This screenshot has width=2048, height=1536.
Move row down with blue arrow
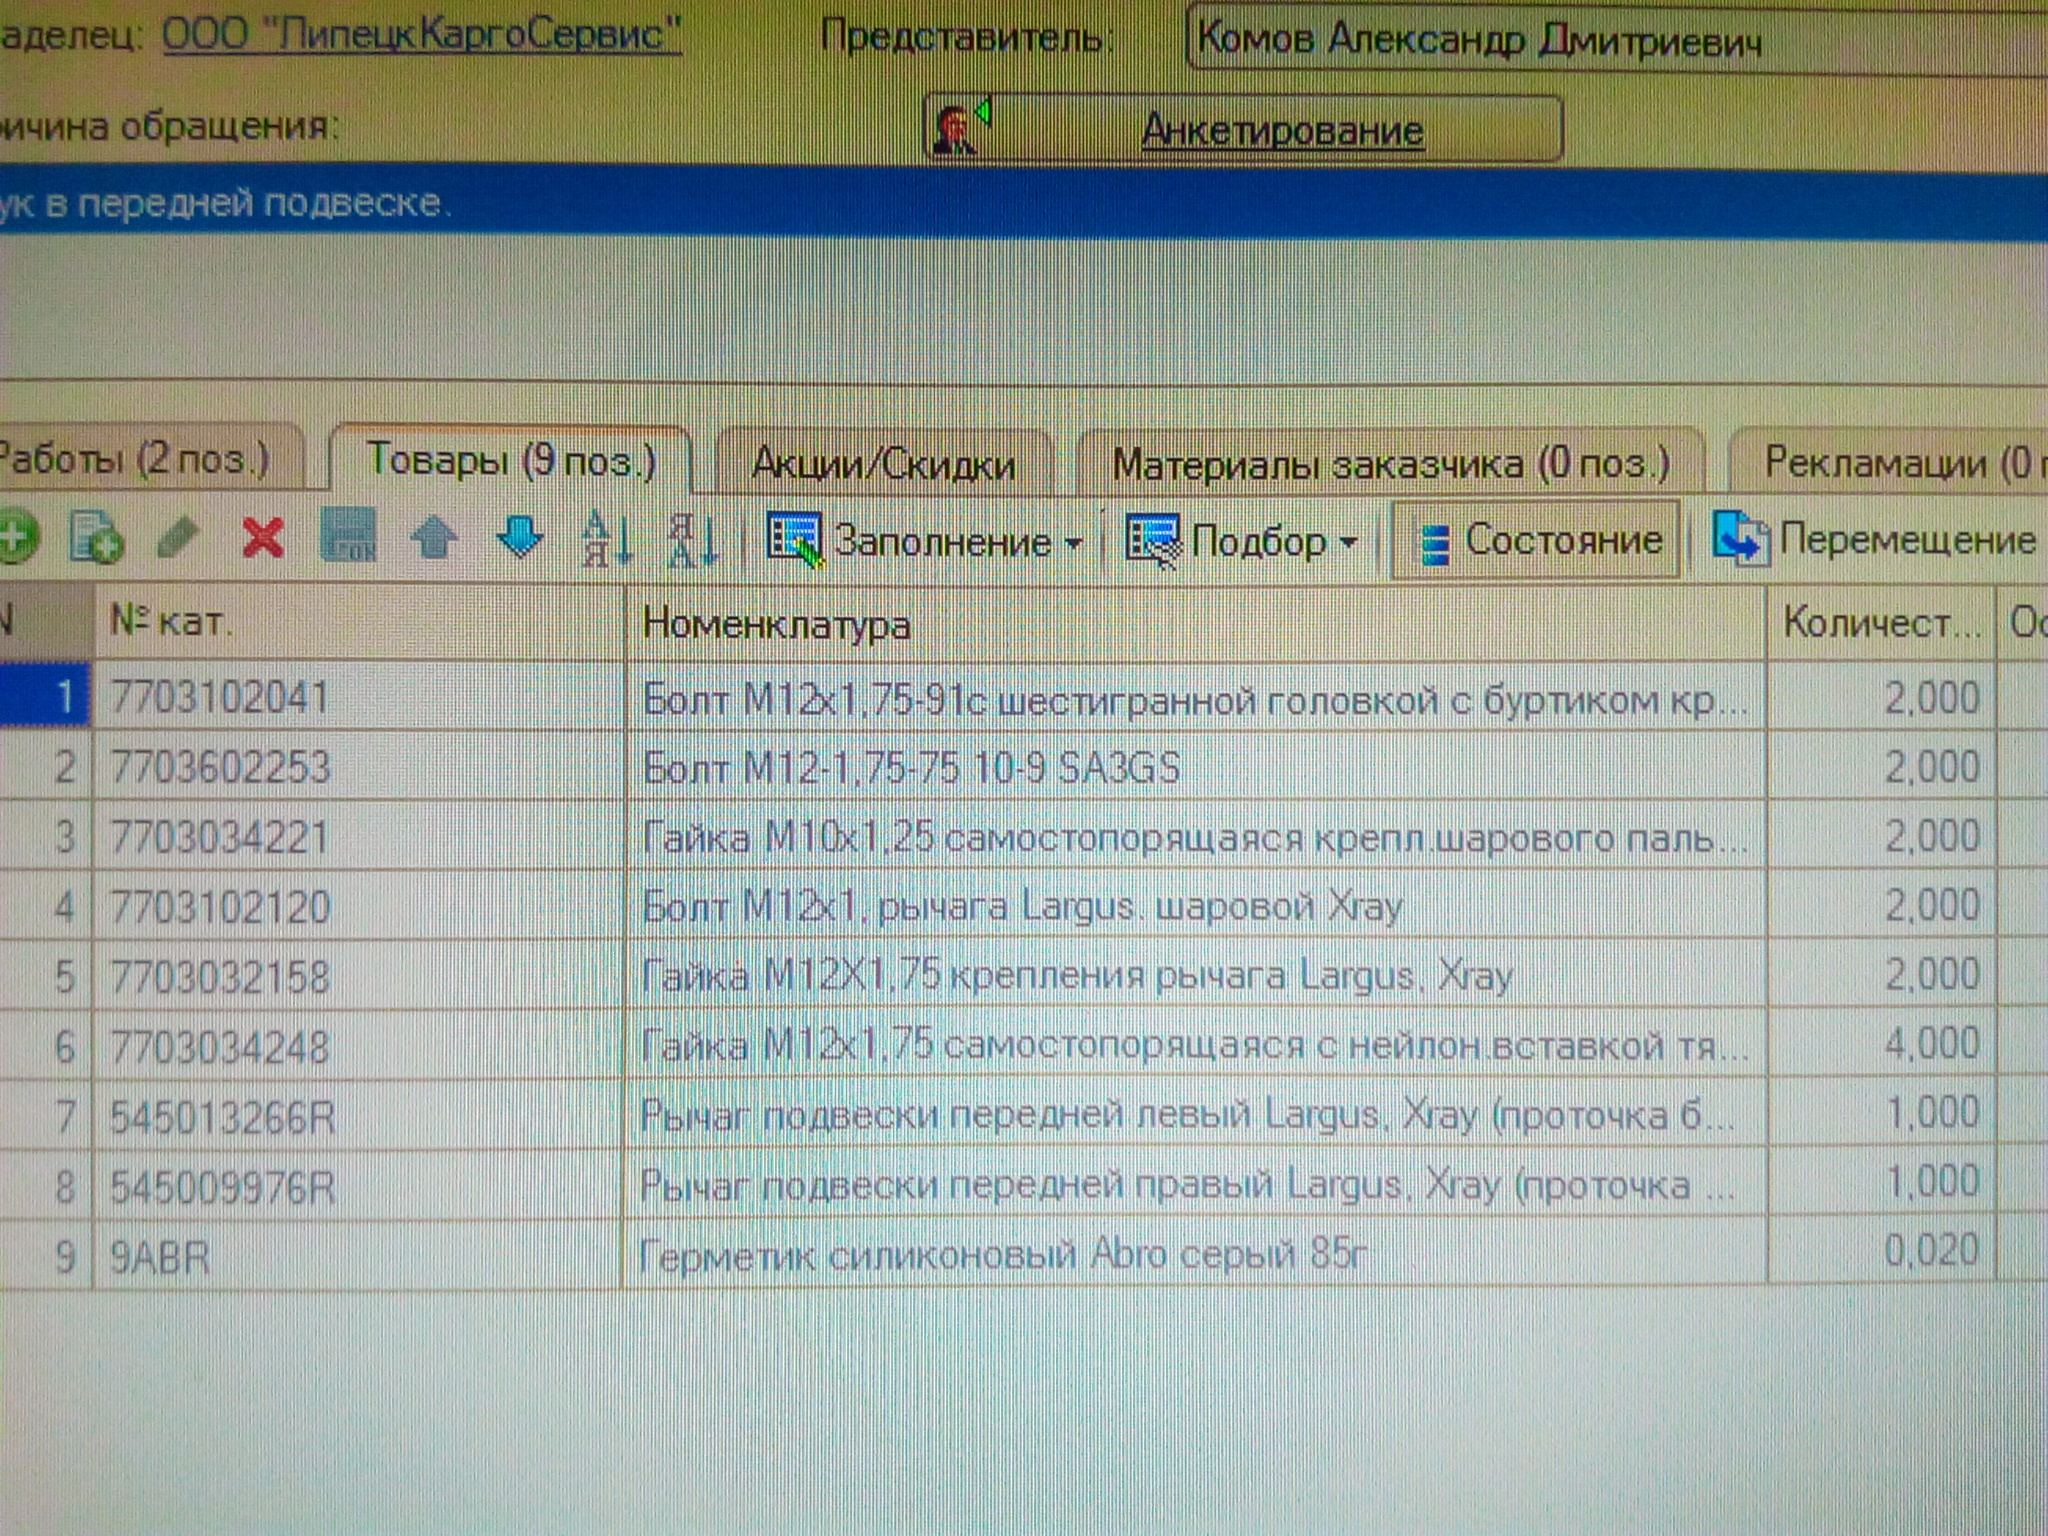520,538
